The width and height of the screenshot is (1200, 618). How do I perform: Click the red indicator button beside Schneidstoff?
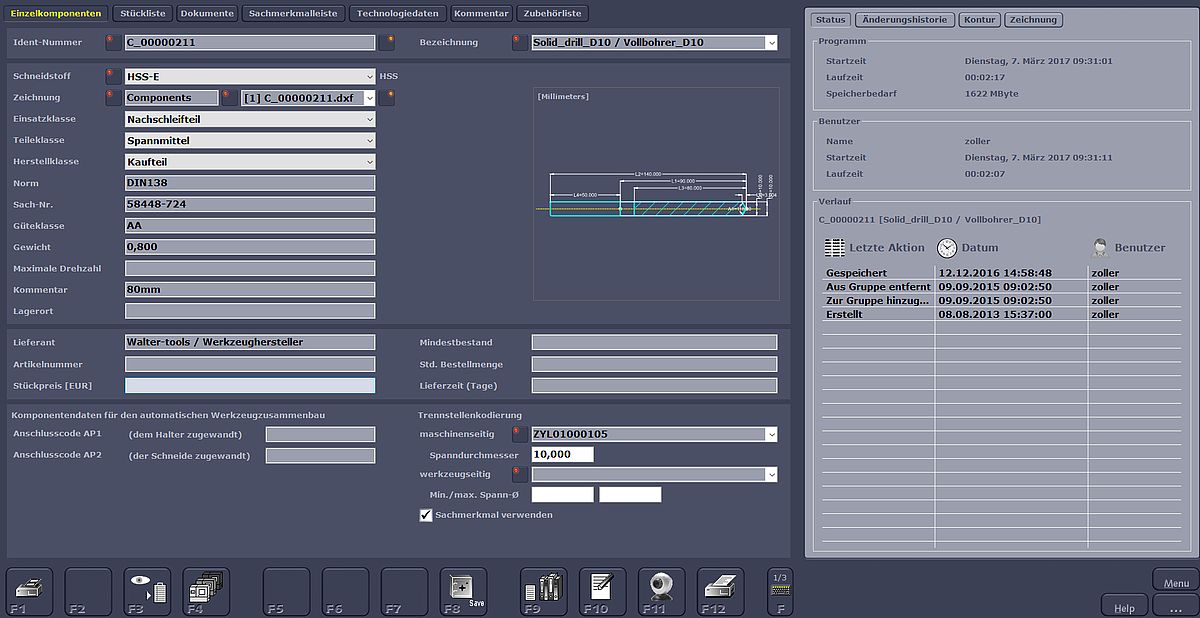coord(111,76)
